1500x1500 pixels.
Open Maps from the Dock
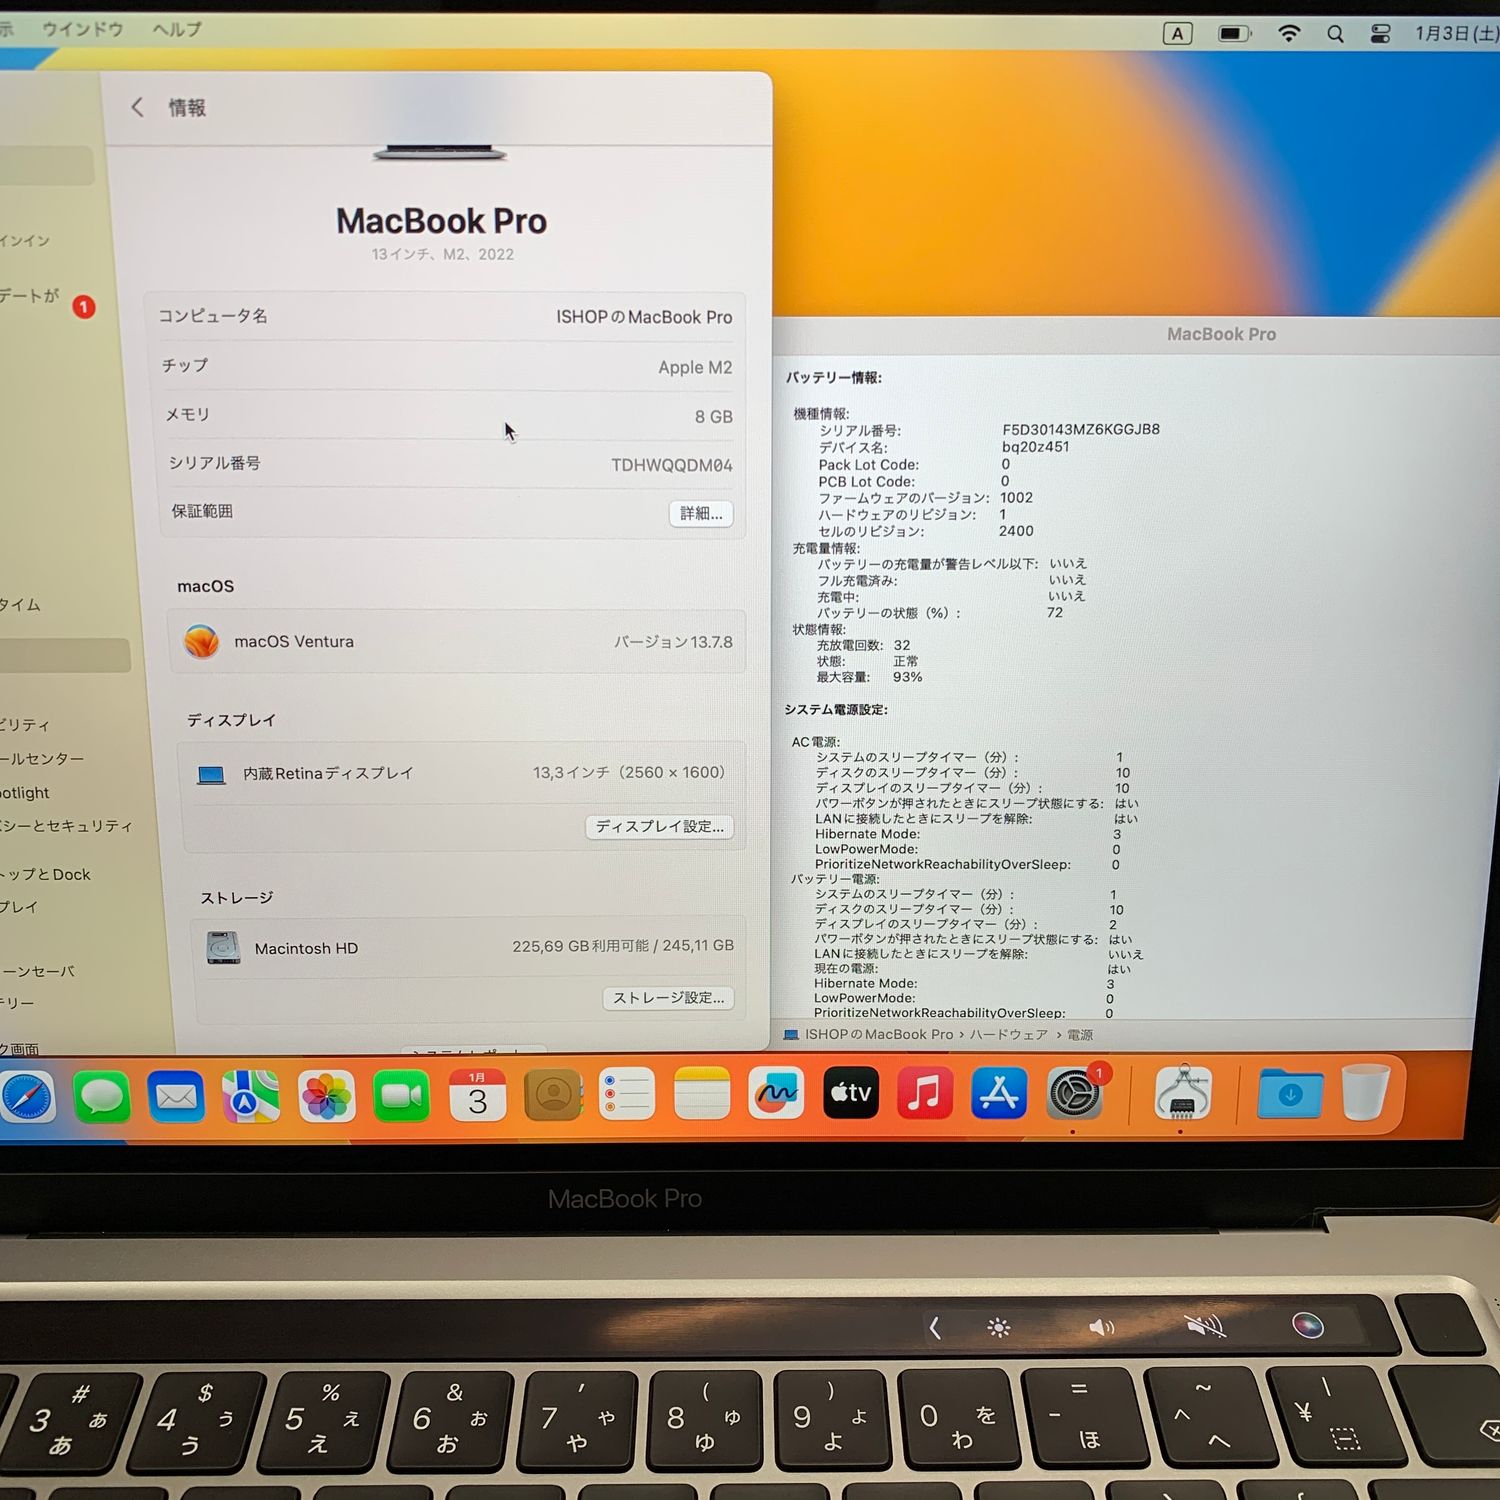pos(250,1096)
